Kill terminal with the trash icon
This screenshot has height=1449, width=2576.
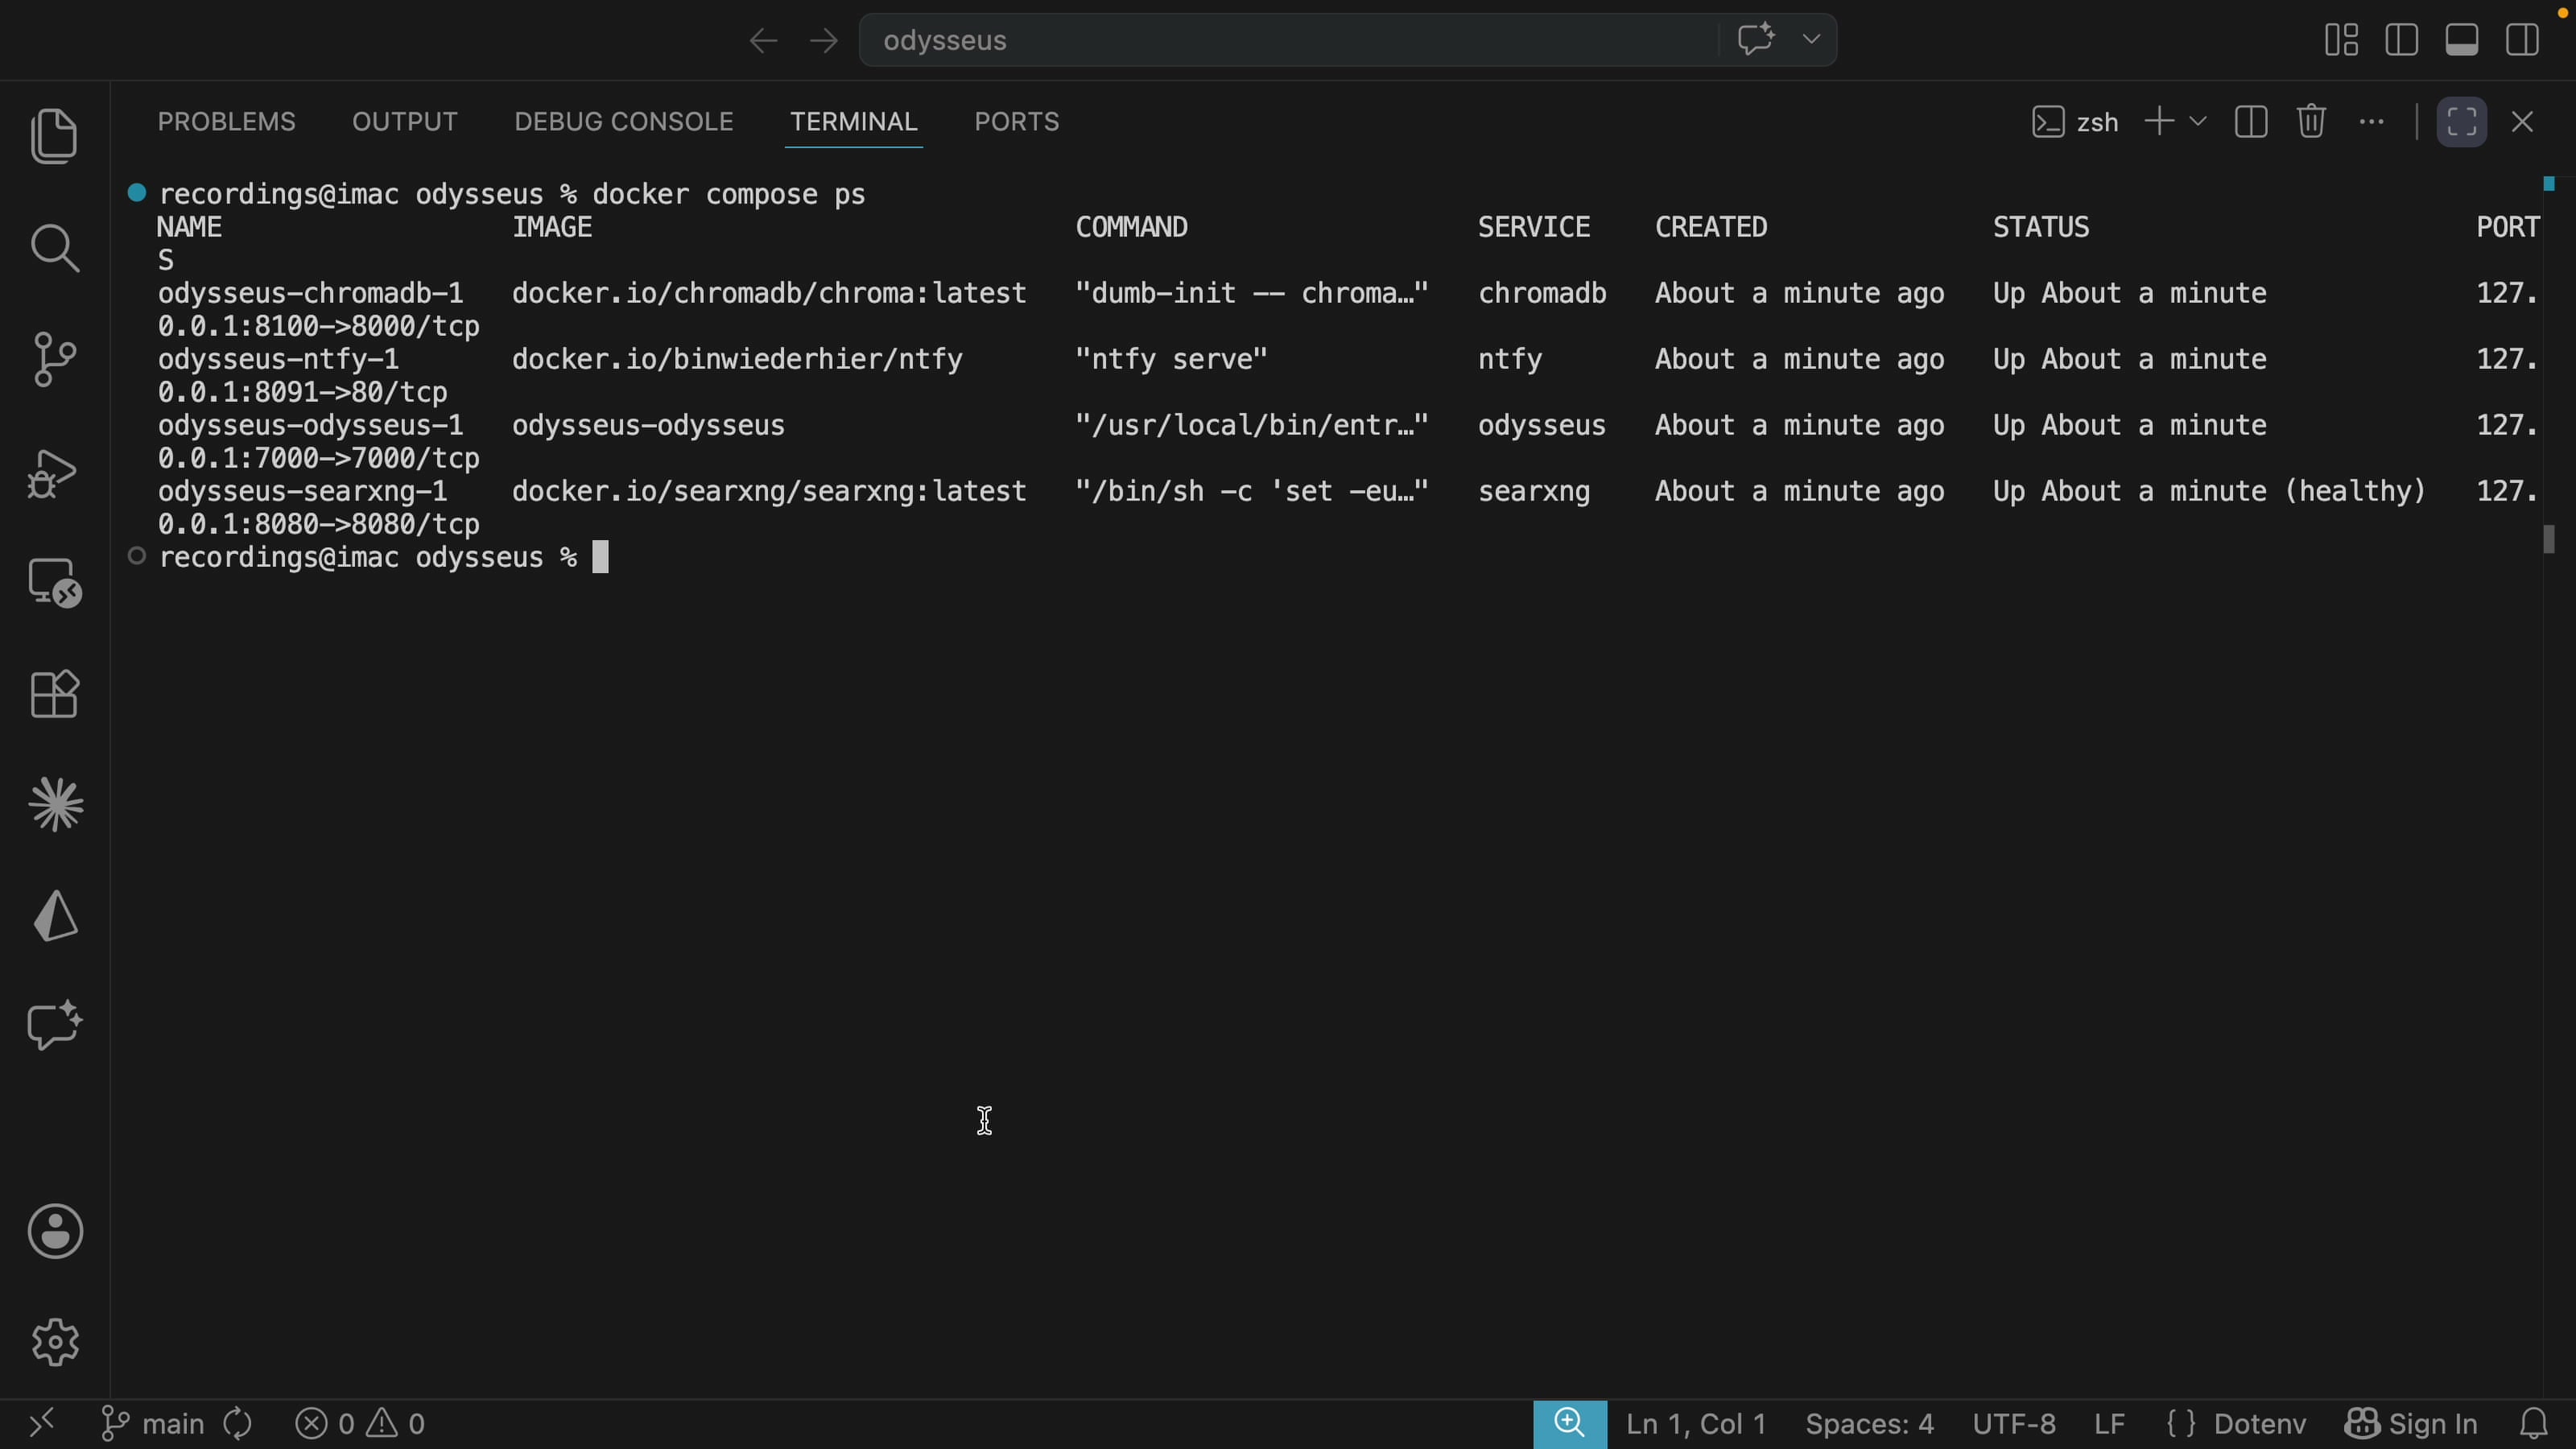click(2311, 122)
